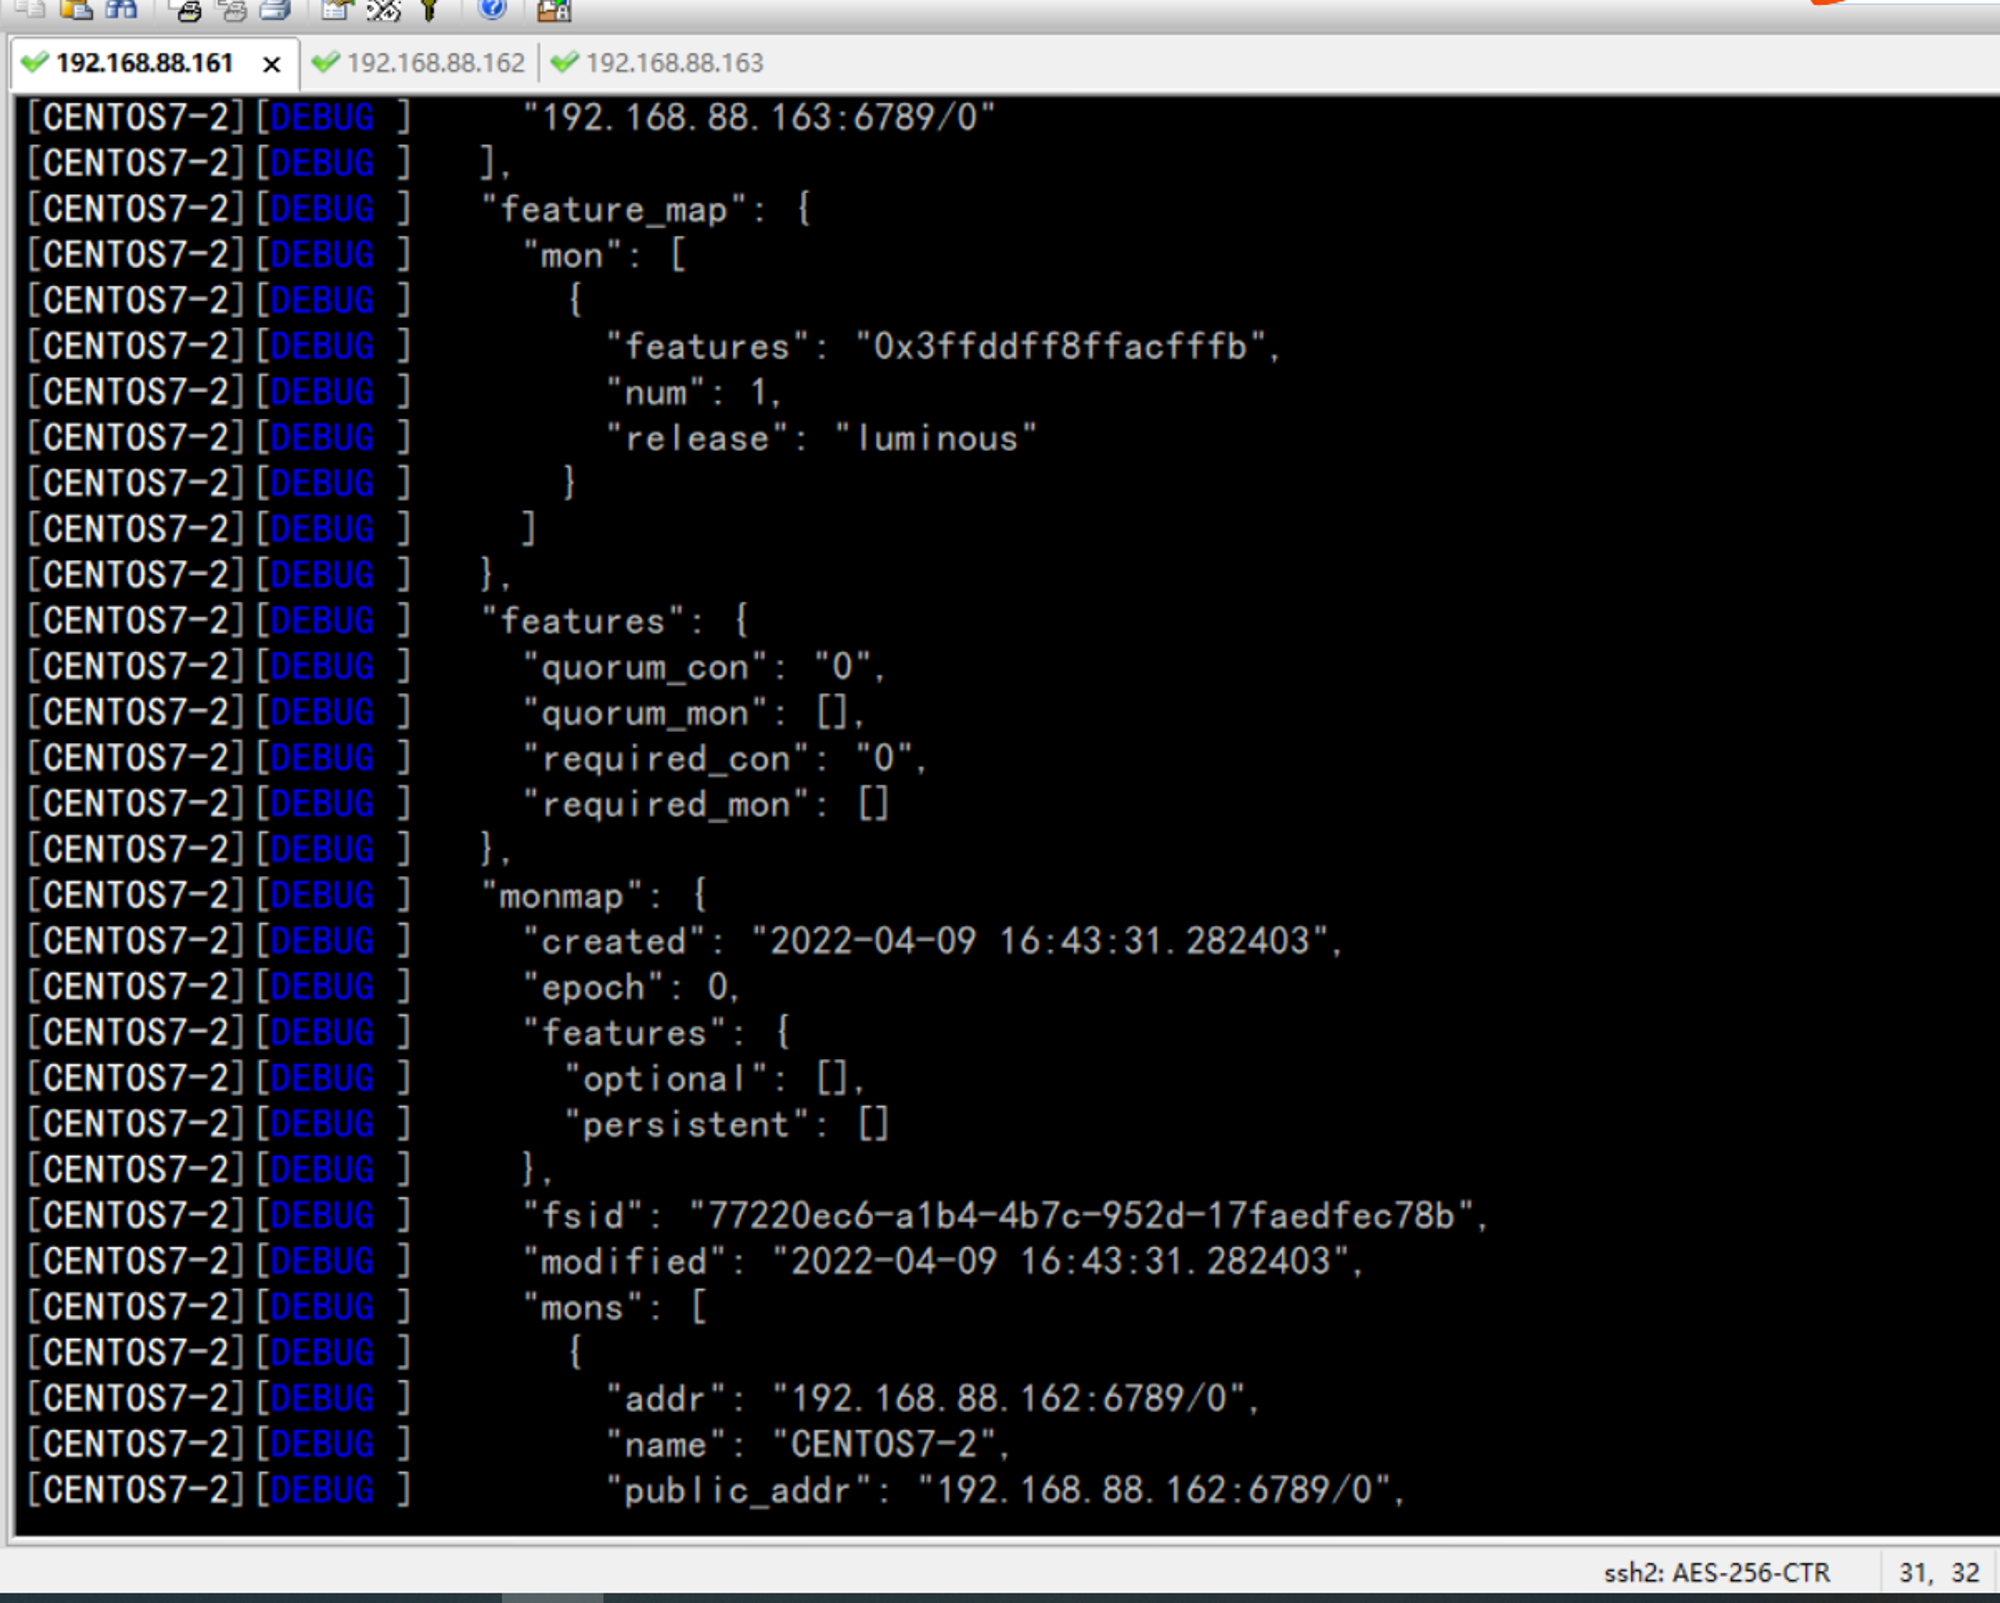Open the Keymap Editor toolbar icon

point(383,9)
